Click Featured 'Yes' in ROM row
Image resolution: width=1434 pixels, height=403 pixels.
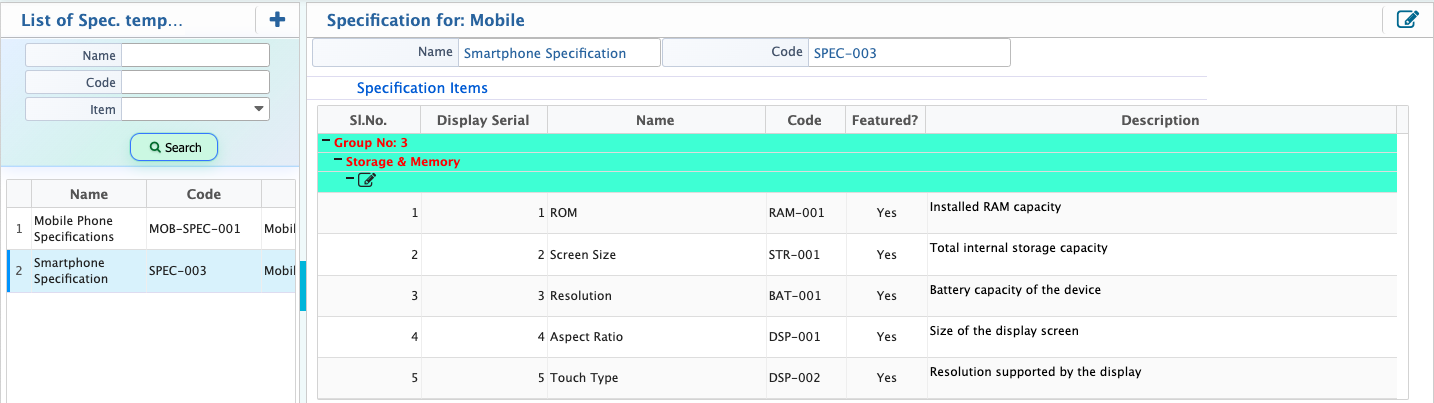[x=886, y=213]
